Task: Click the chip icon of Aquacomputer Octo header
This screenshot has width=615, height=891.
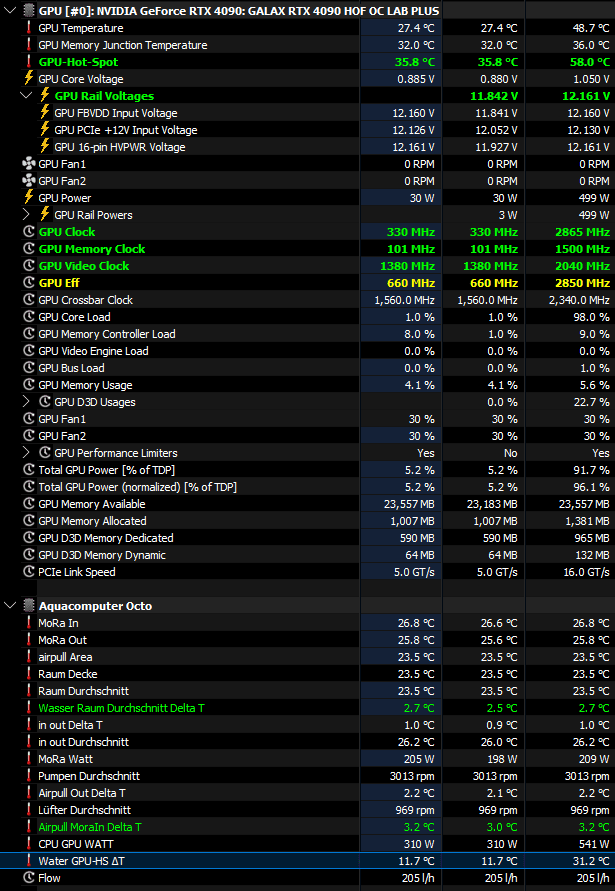Action: 28,606
